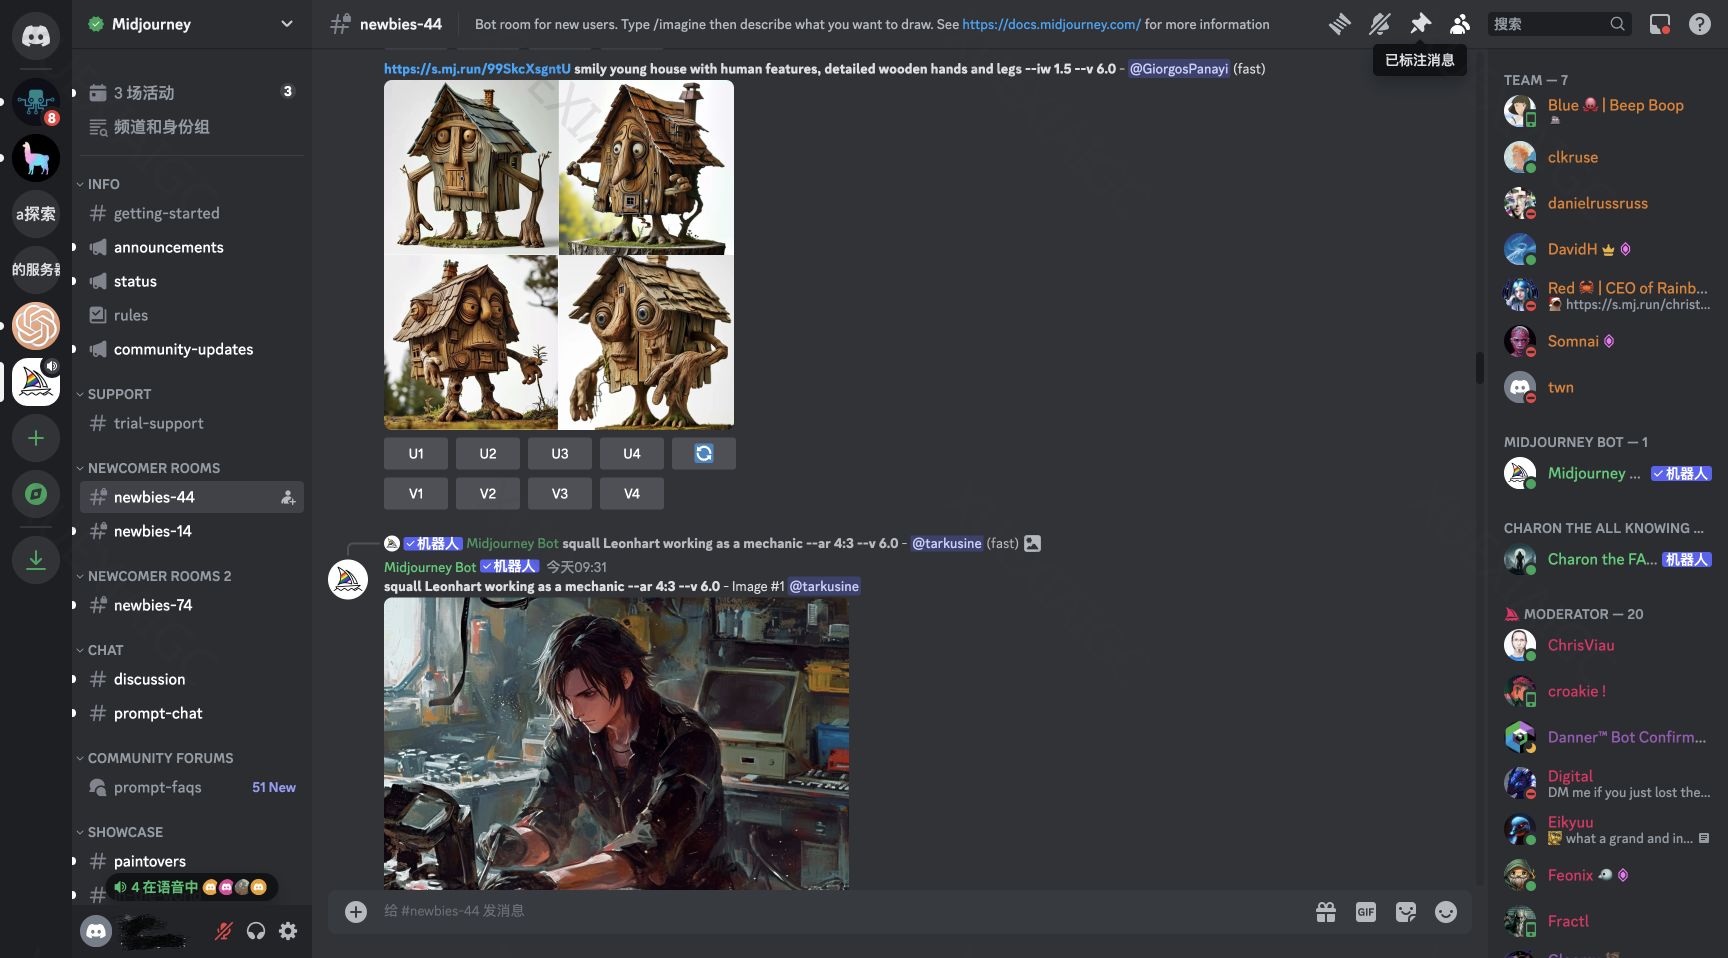Screen dimensions: 1728x958
Task: Click the add a server plus icon
Action: click(36, 438)
